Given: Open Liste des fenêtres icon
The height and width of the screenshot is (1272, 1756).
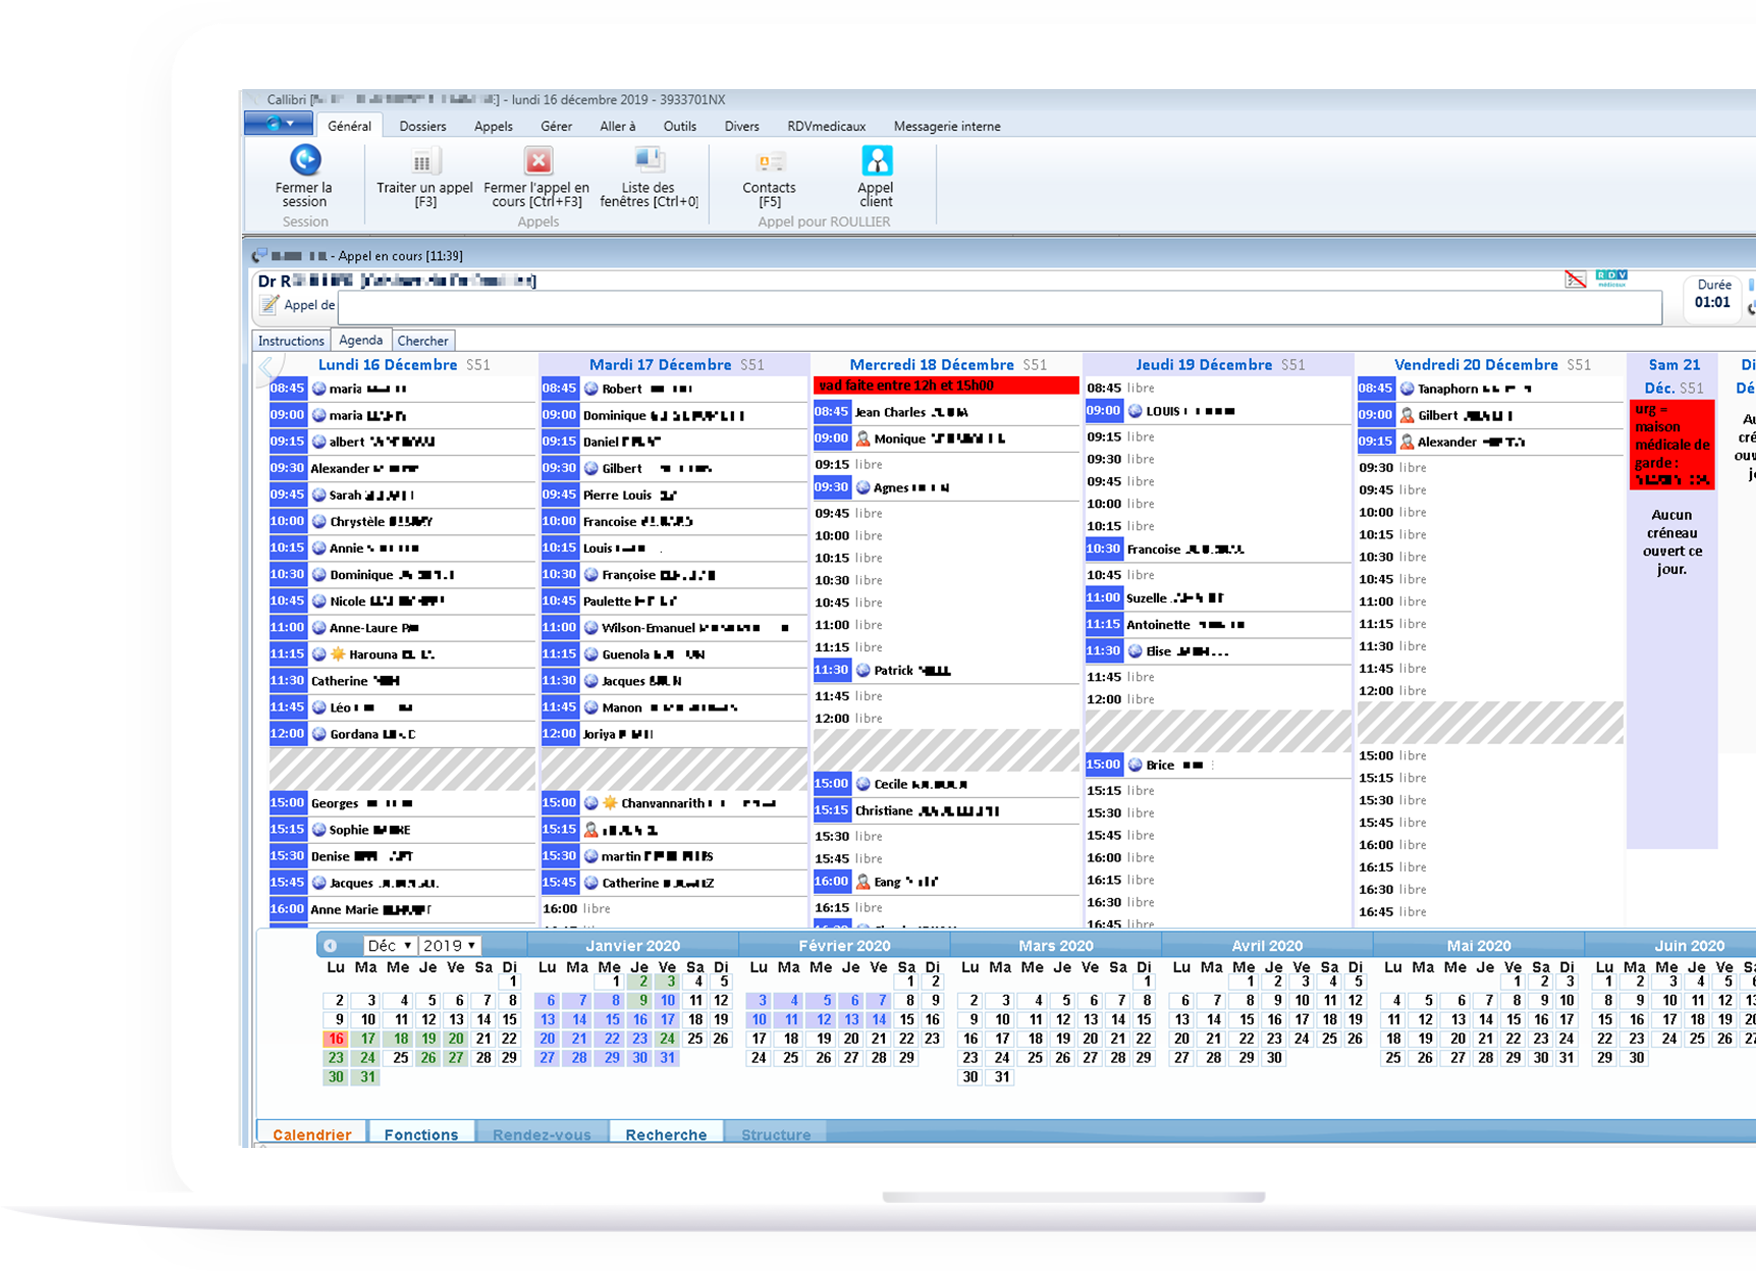Looking at the screenshot, I should [x=649, y=160].
